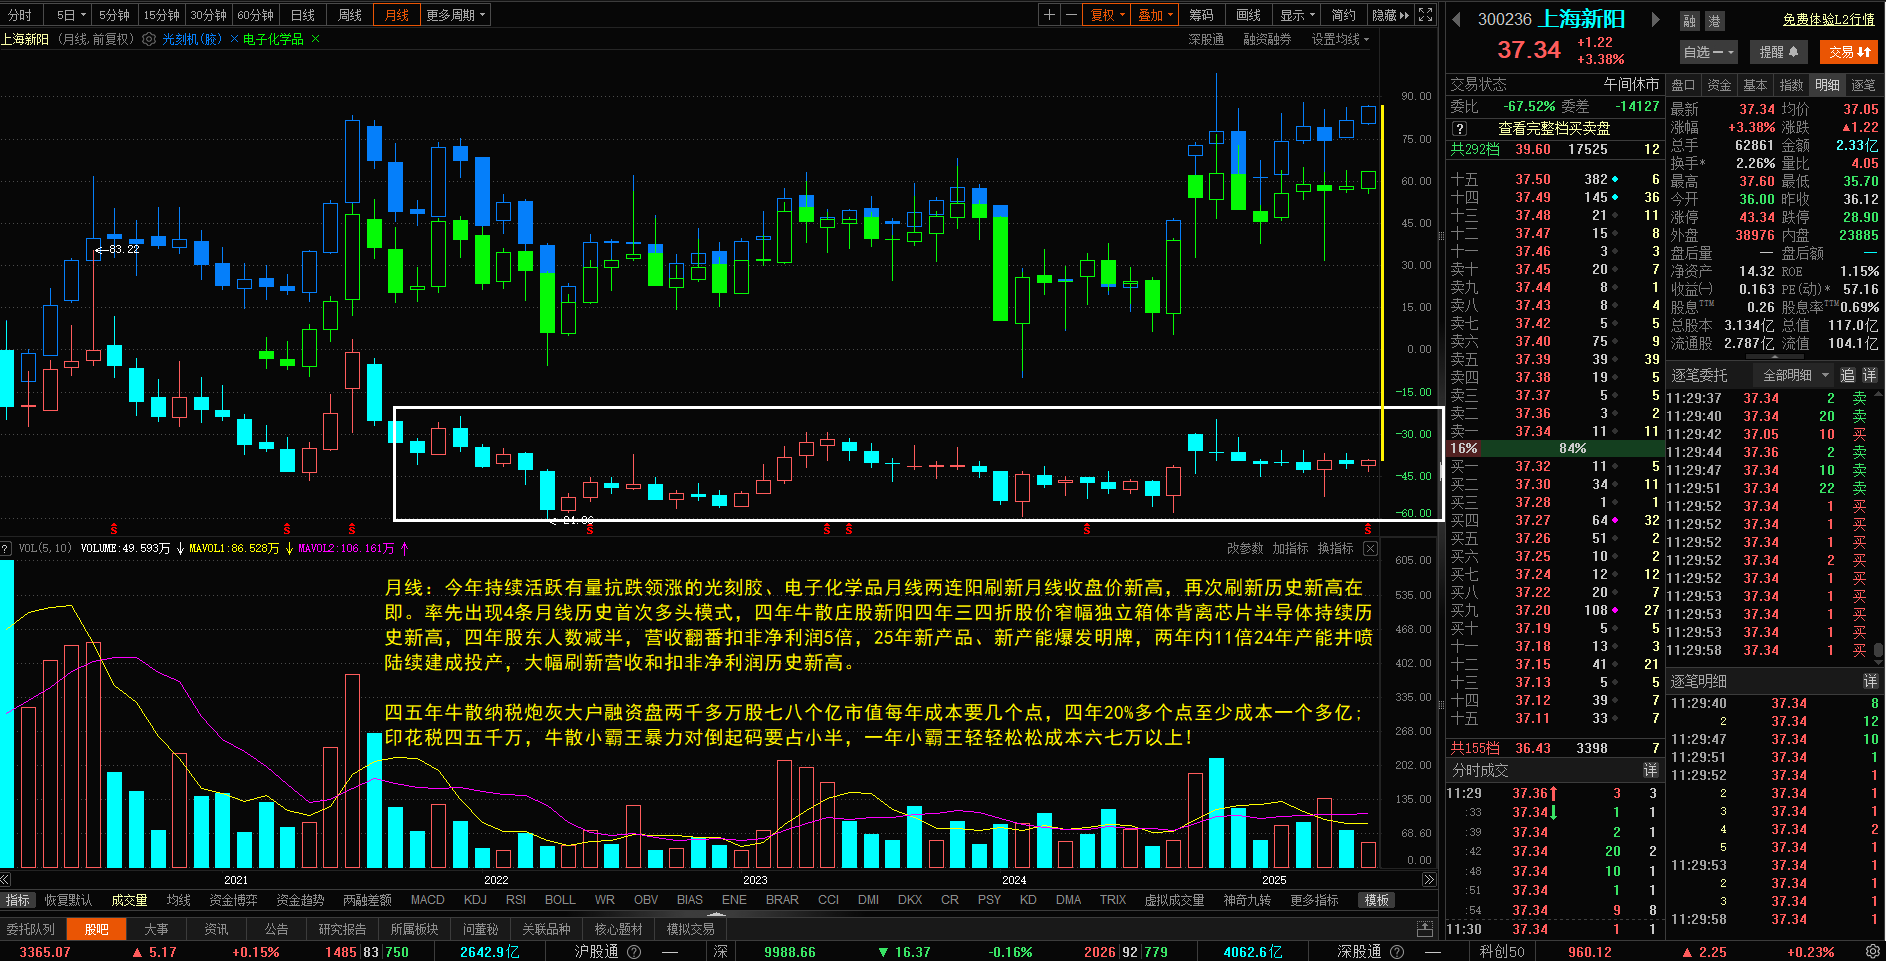1886x961 pixels.
Task: Open 显示 display dropdown
Action: tap(1297, 15)
